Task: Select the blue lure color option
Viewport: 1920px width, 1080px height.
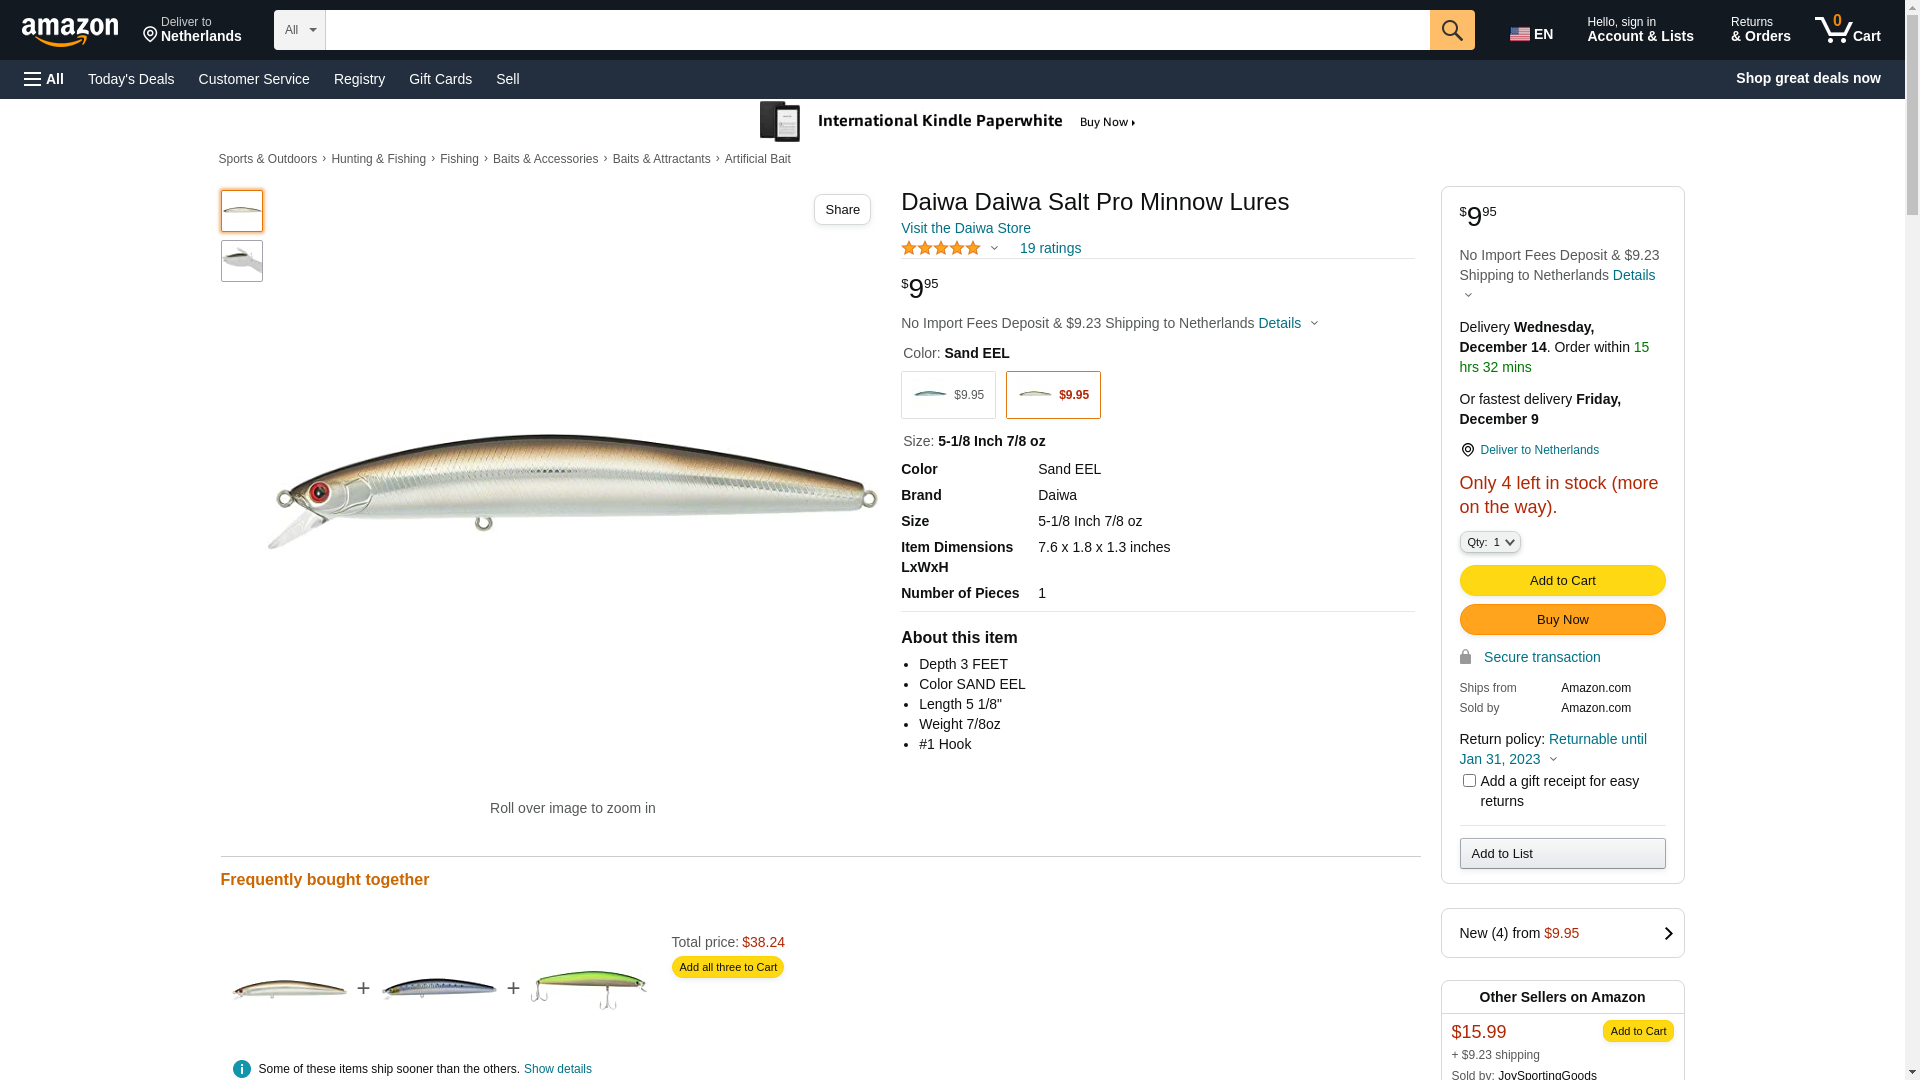Action: [x=948, y=395]
